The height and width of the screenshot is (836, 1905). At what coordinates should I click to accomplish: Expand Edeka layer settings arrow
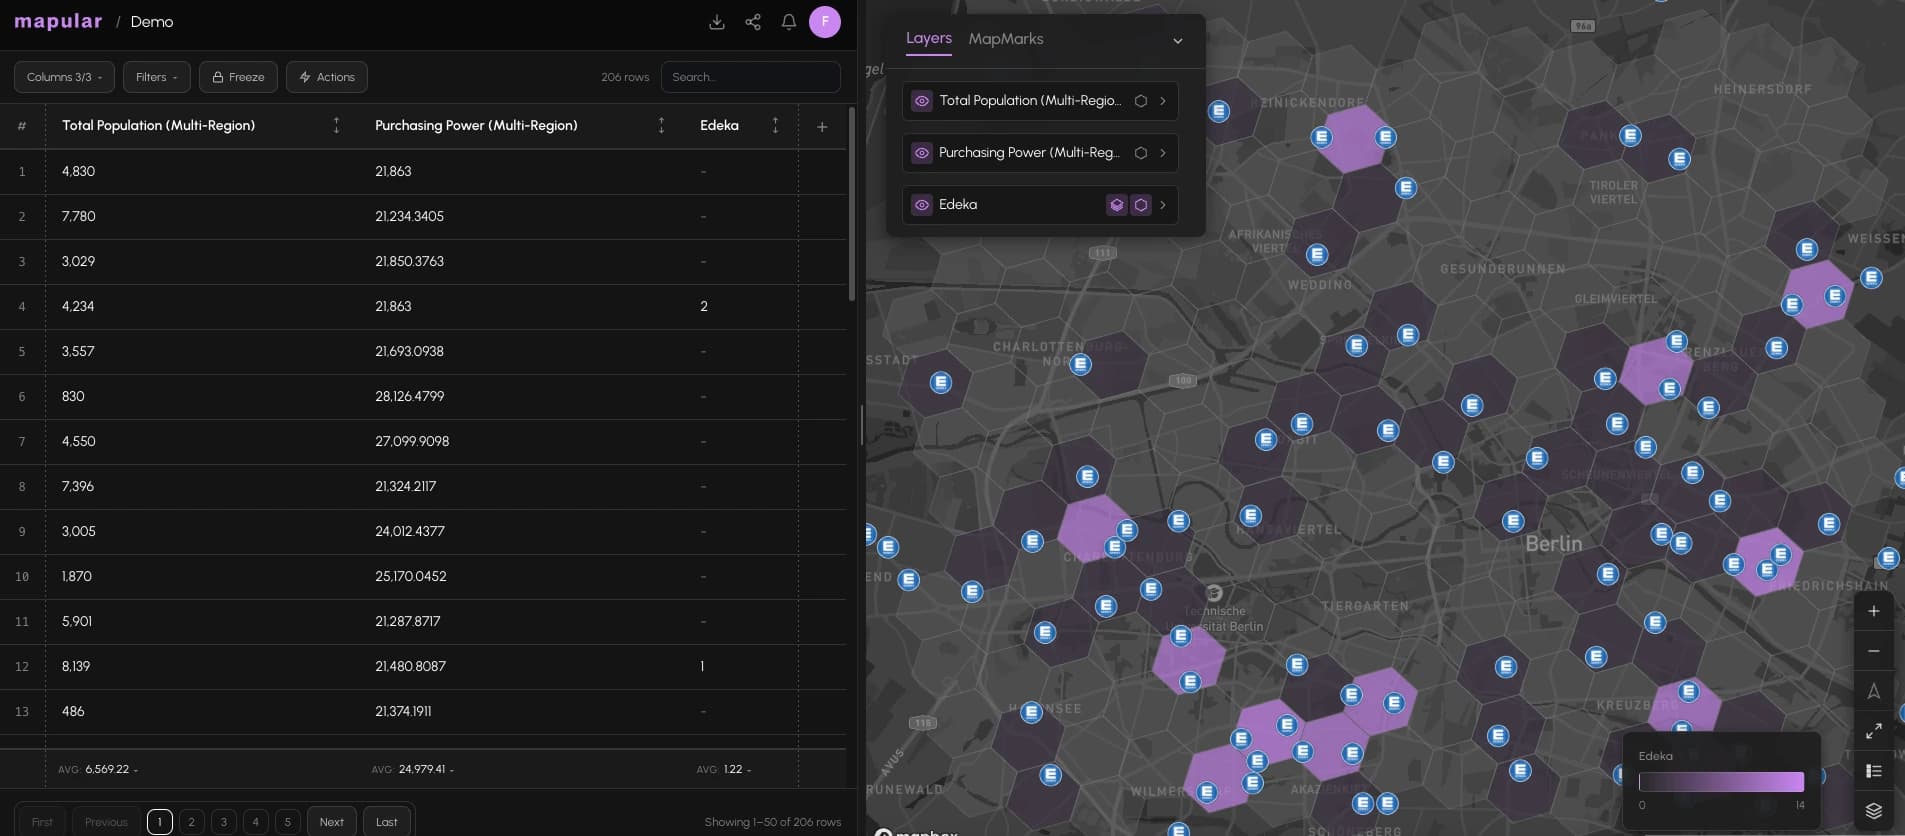(x=1163, y=205)
